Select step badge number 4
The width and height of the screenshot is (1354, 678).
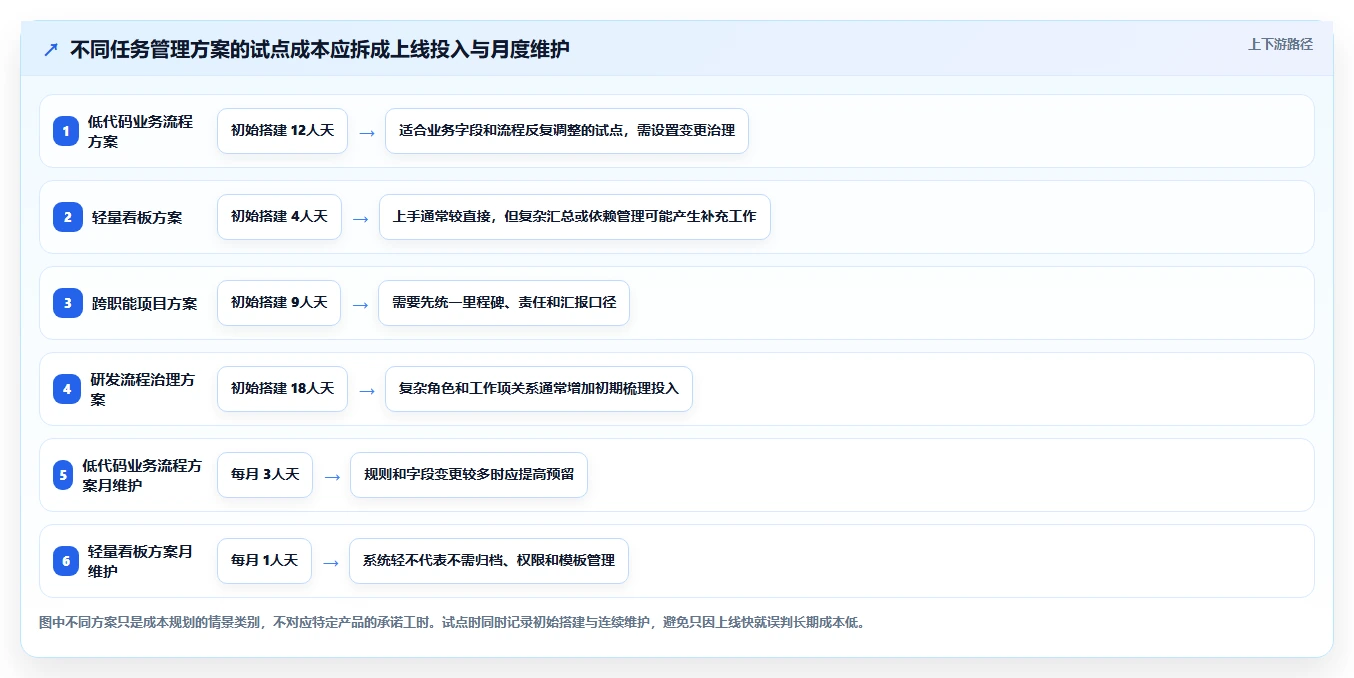(x=66, y=389)
